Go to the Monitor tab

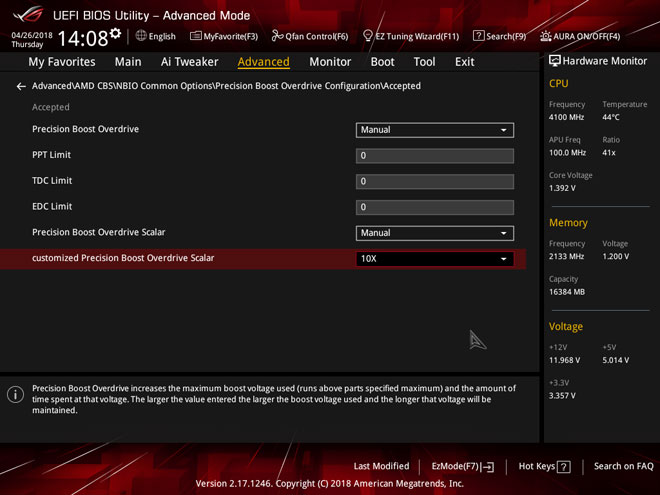click(330, 62)
